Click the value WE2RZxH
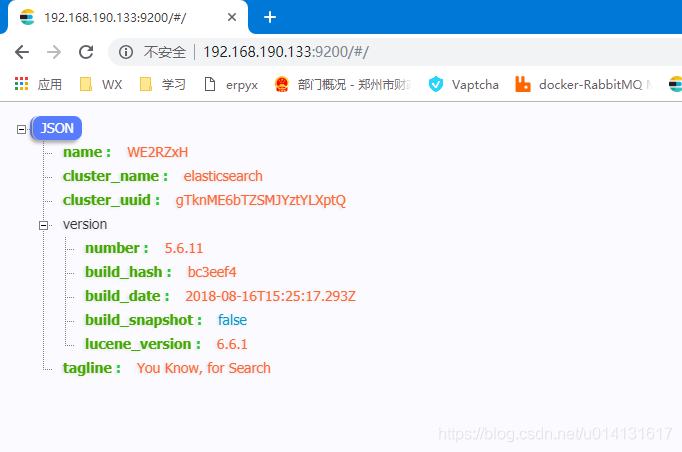 point(157,152)
